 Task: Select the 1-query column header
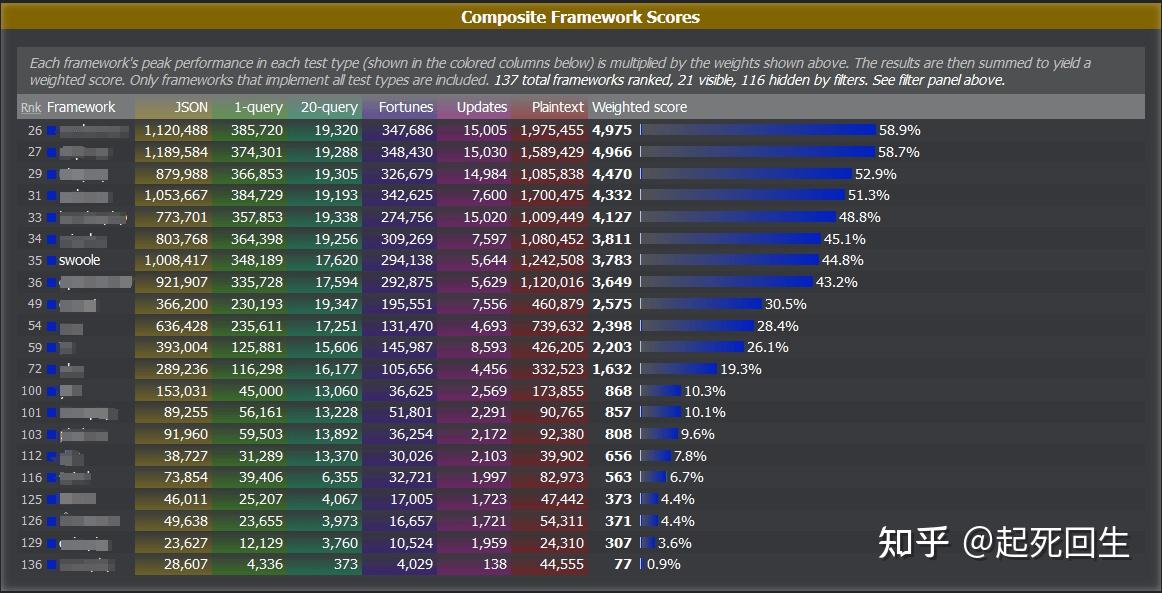pos(258,107)
